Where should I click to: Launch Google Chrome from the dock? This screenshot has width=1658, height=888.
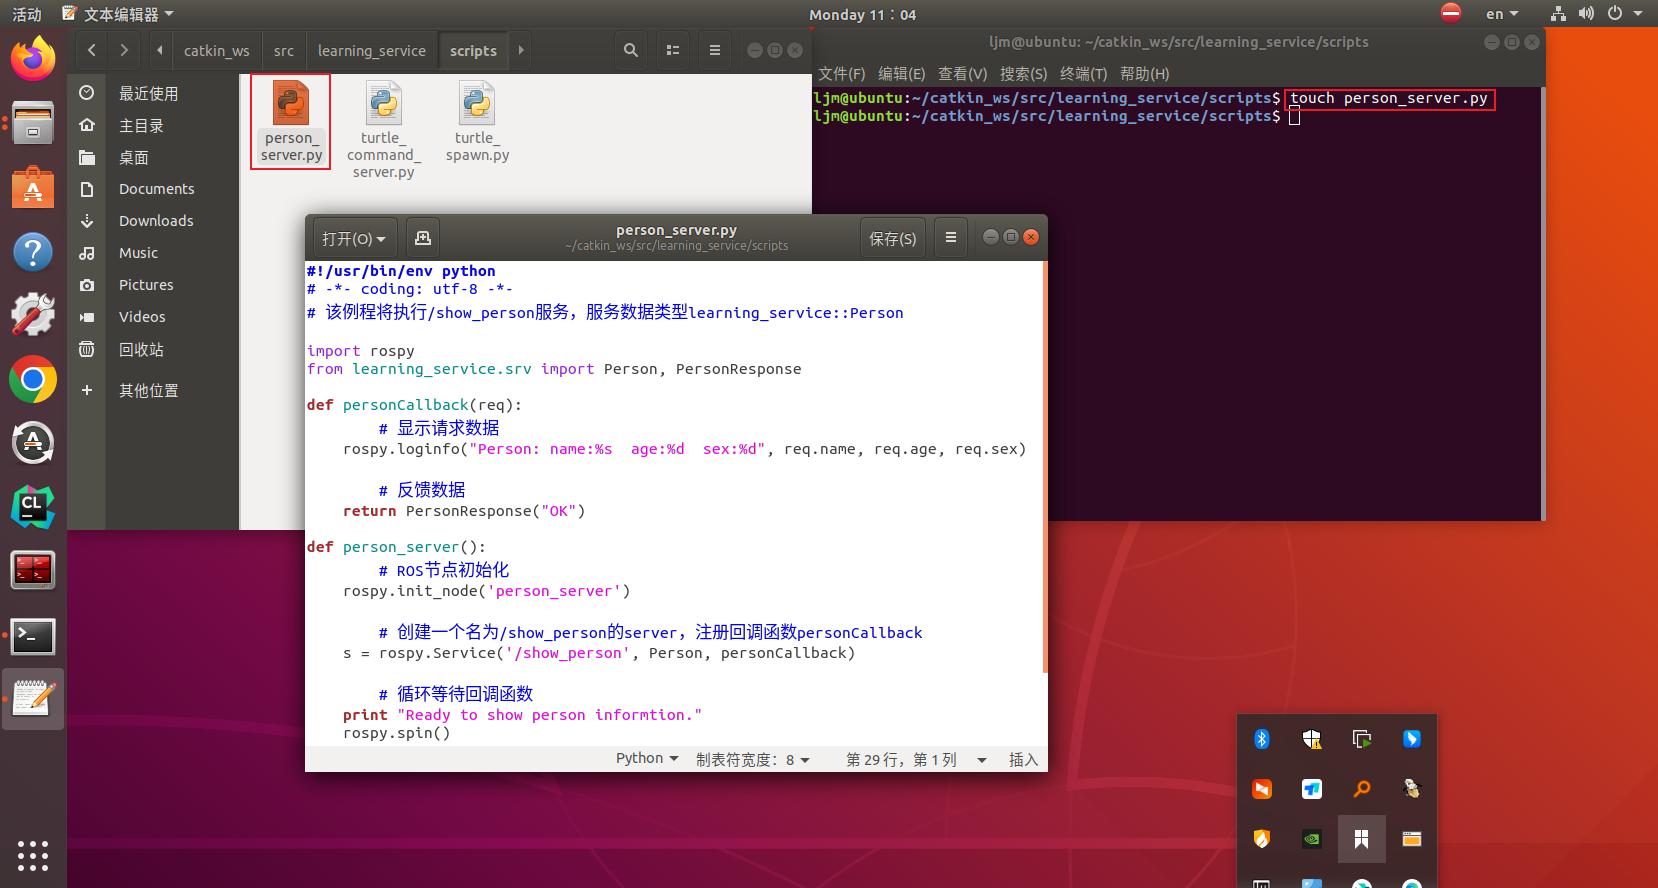coord(33,380)
